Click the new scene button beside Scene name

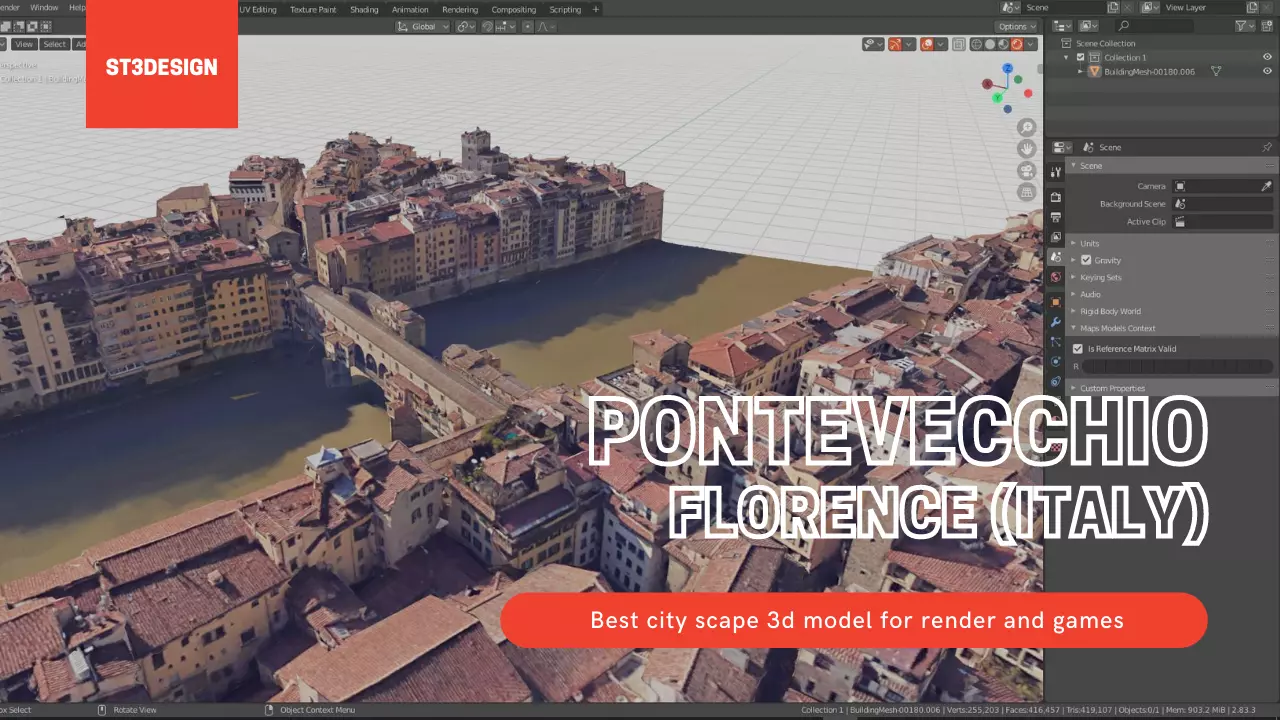coord(1113,7)
